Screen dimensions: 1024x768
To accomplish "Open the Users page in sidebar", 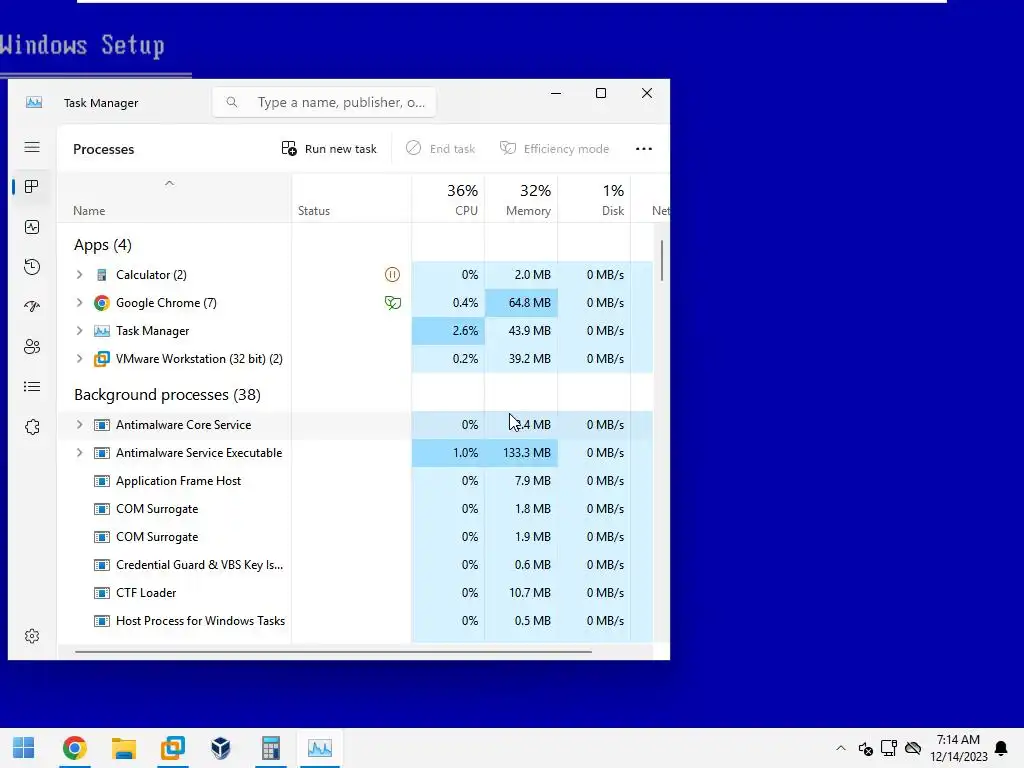I will tap(32, 347).
